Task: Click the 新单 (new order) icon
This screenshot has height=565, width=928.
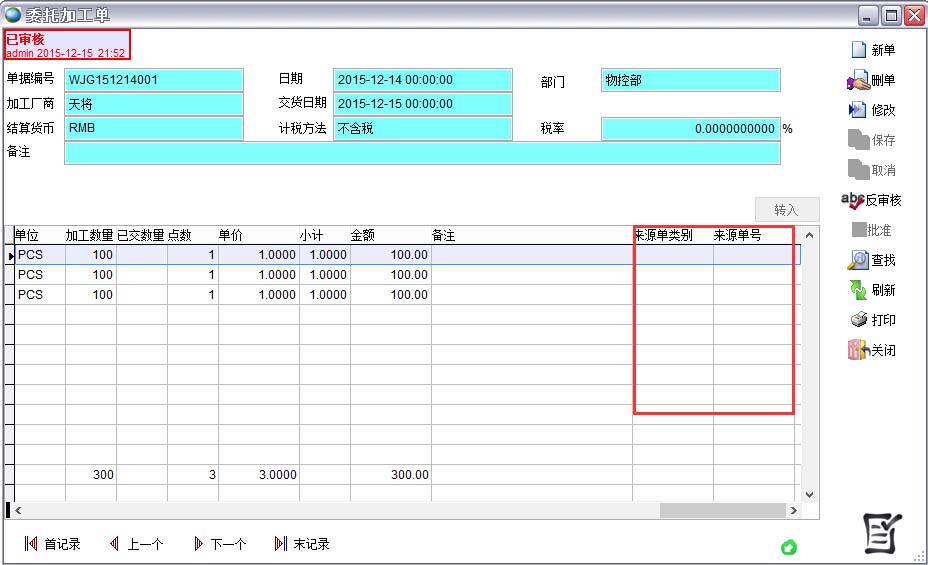Action: 858,50
